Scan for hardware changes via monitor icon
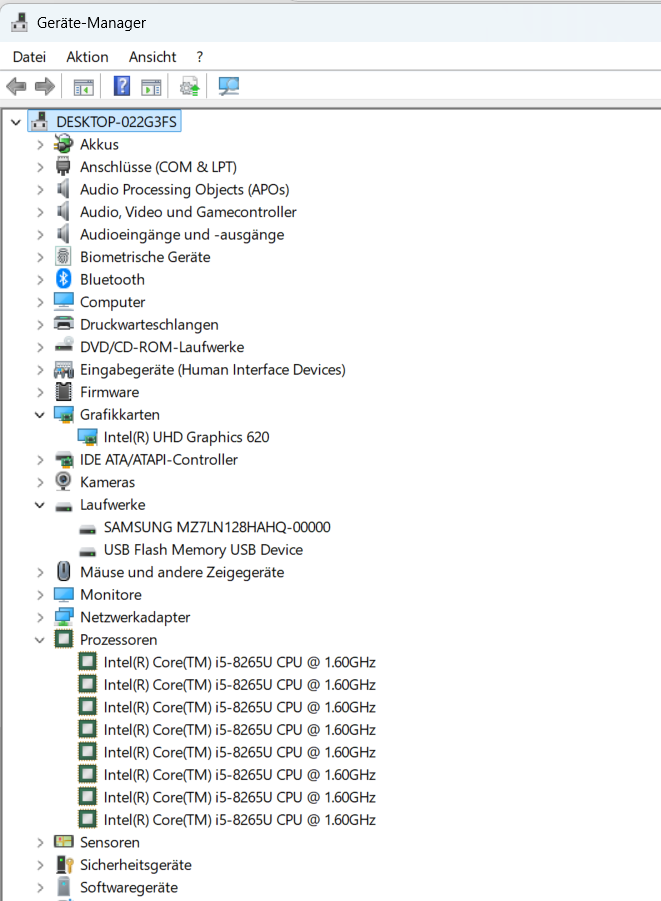The height and width of the screenshot is (901, 661). (229, 87)
